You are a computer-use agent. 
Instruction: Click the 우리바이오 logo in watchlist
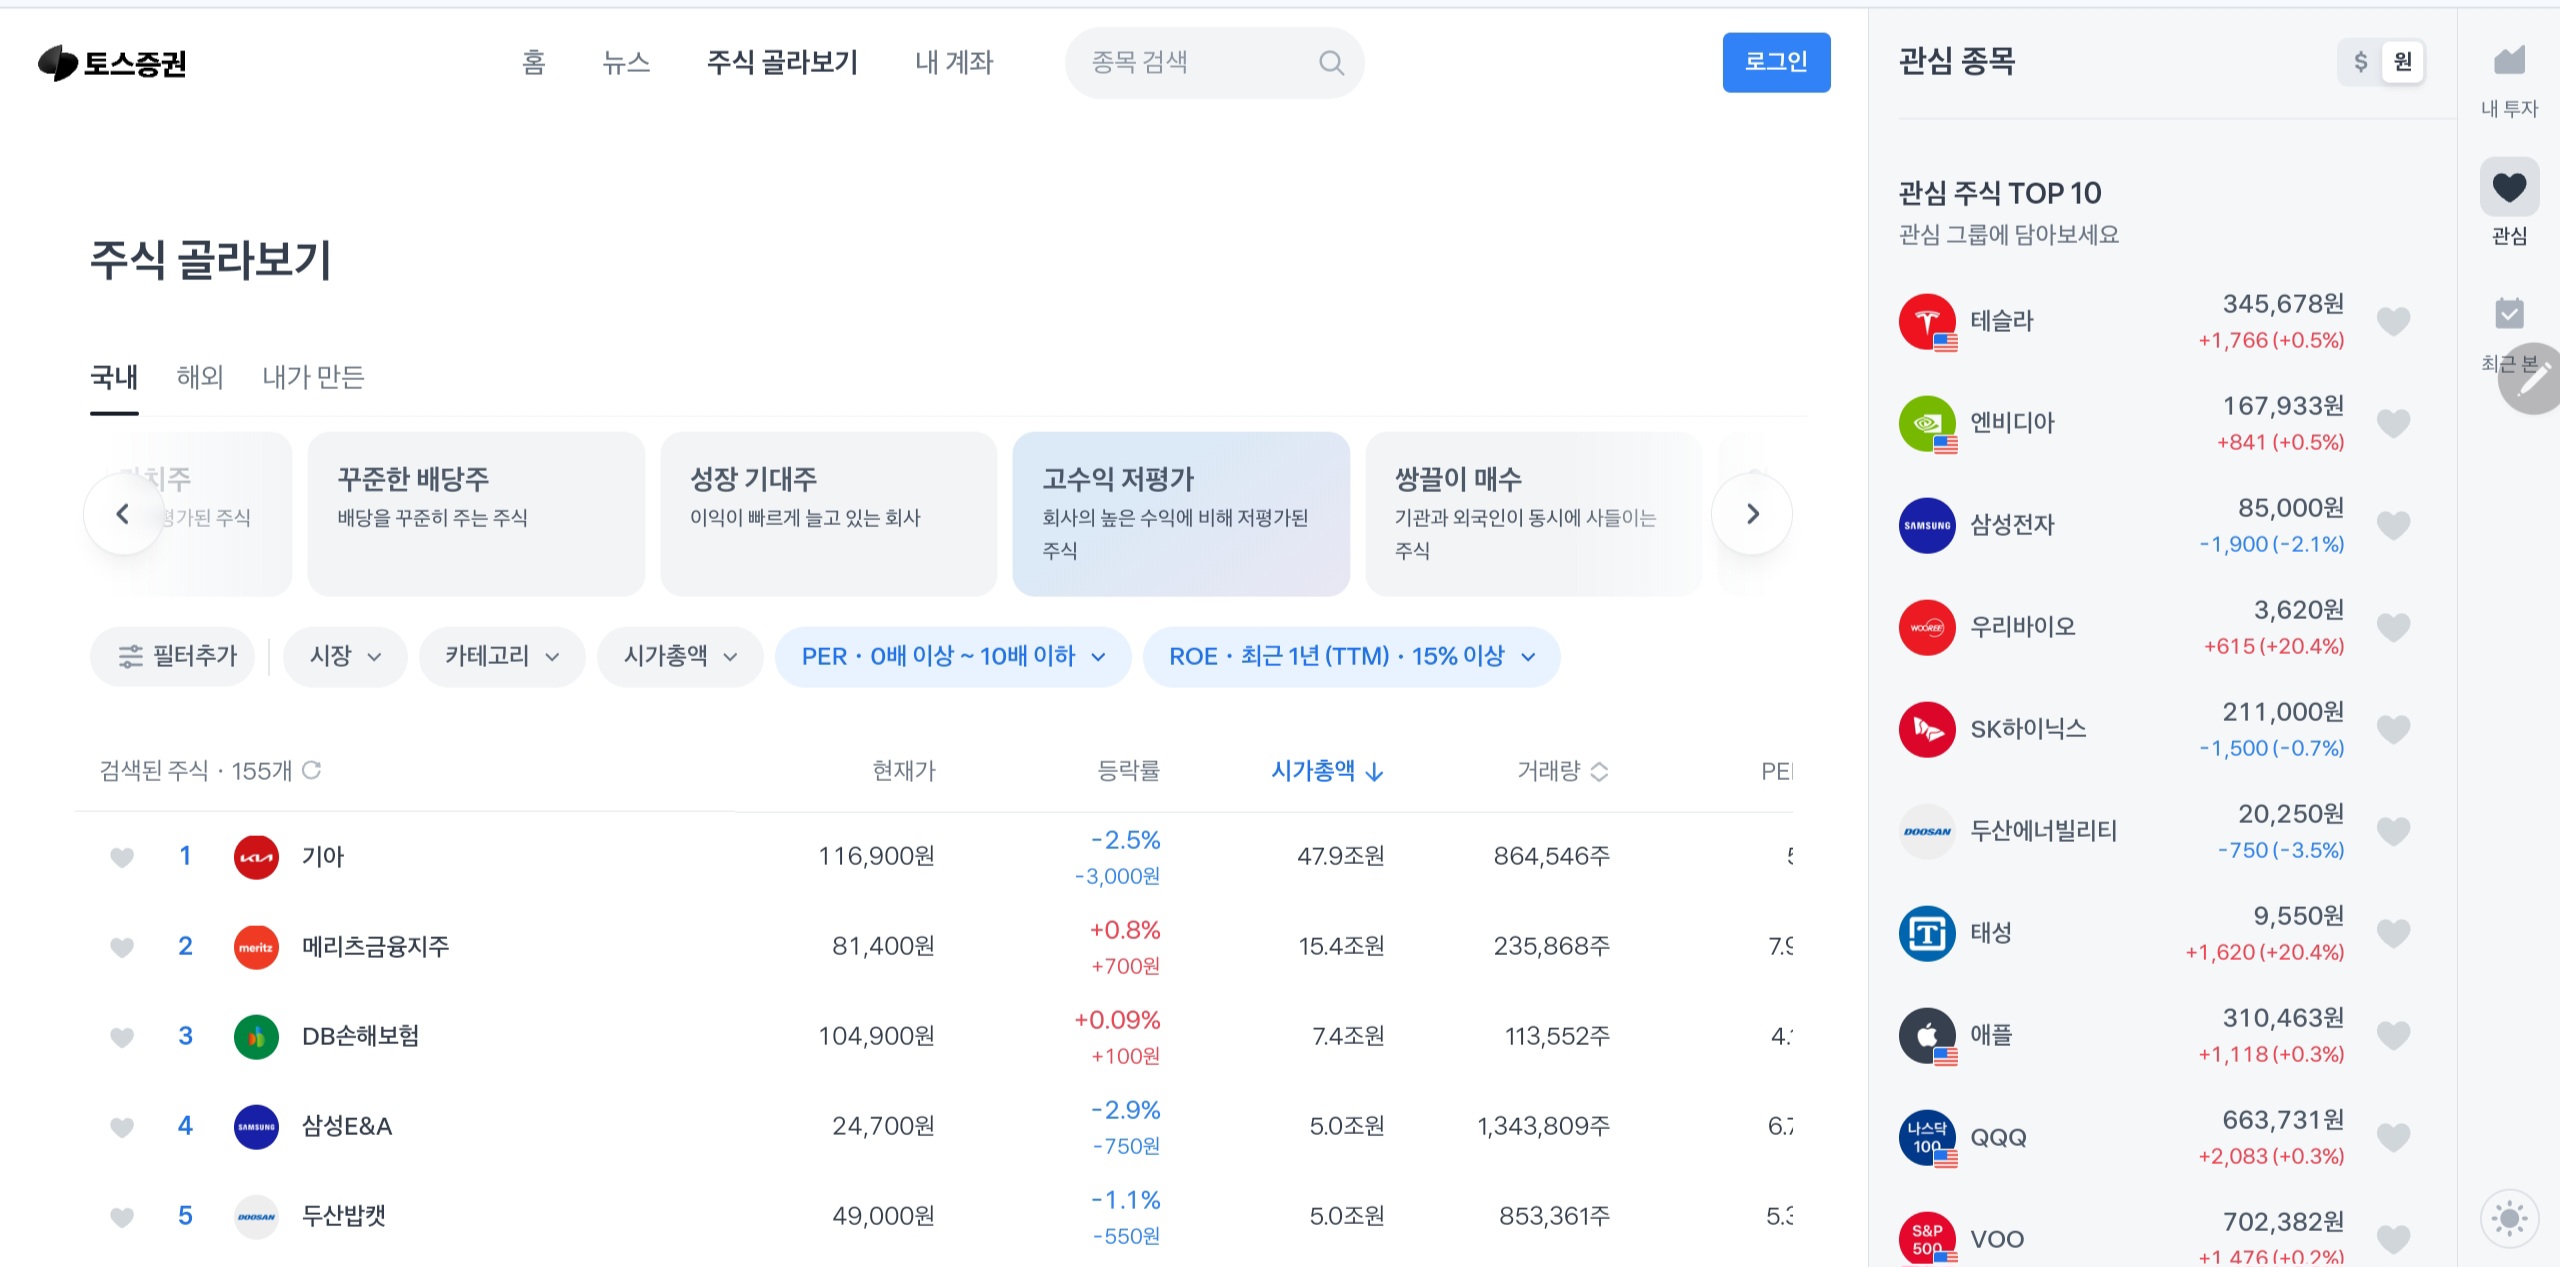coord(1927,628)
